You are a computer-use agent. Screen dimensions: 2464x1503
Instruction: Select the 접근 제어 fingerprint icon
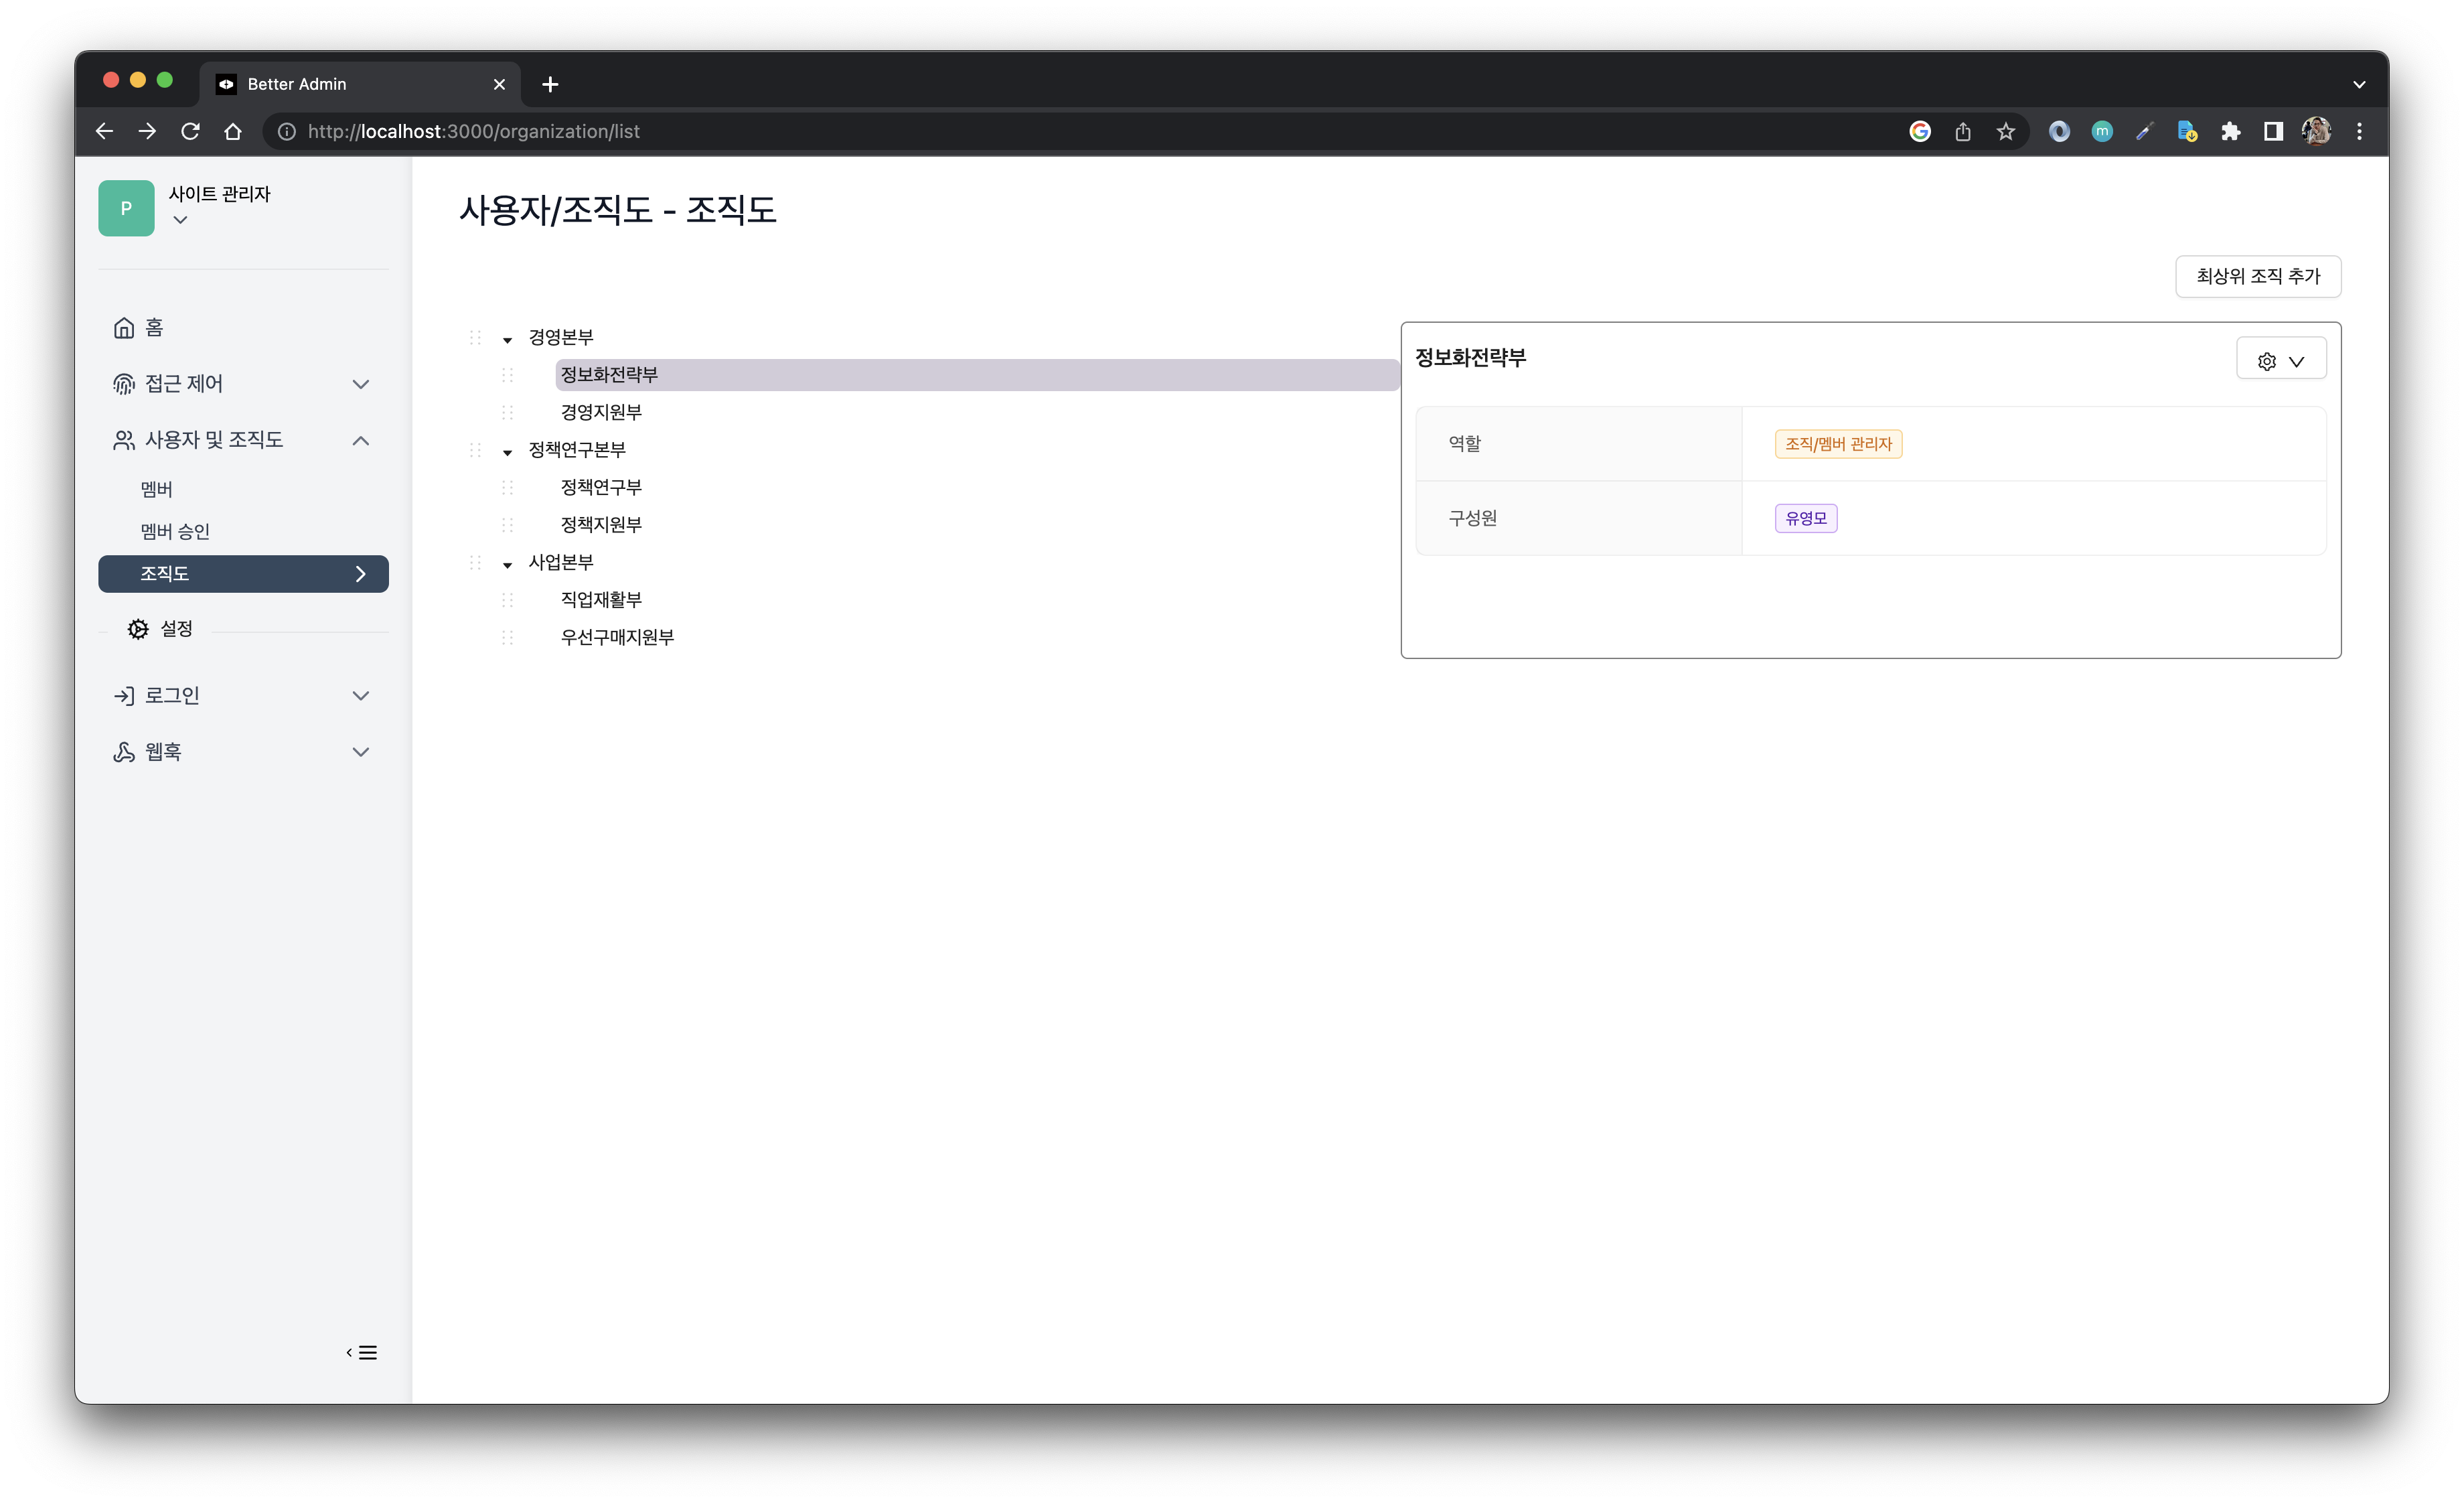tap(123, 384)
